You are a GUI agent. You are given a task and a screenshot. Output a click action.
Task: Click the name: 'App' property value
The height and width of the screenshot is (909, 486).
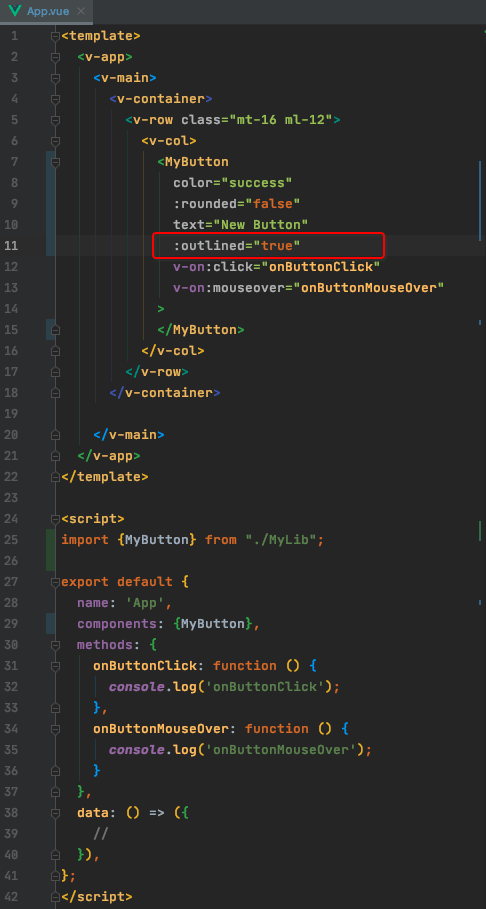pyautogui.click(x=145, y=603)
